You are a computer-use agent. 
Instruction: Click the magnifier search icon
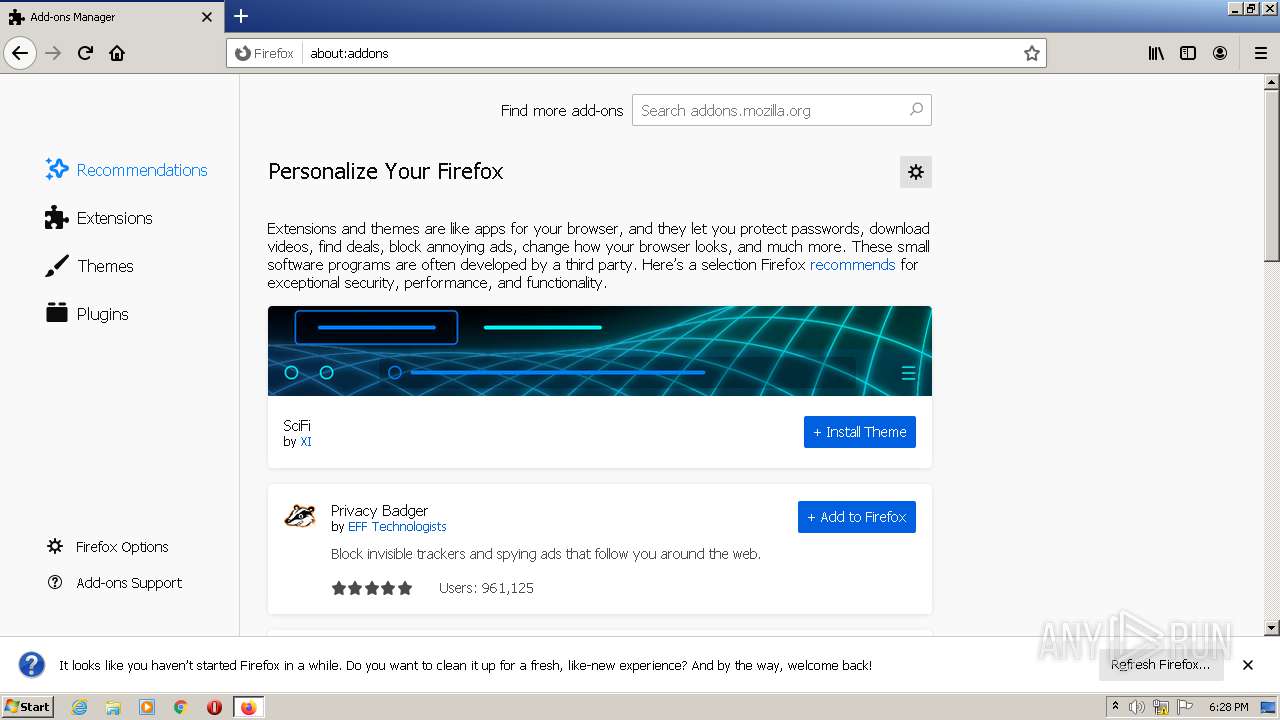(916, 110)
